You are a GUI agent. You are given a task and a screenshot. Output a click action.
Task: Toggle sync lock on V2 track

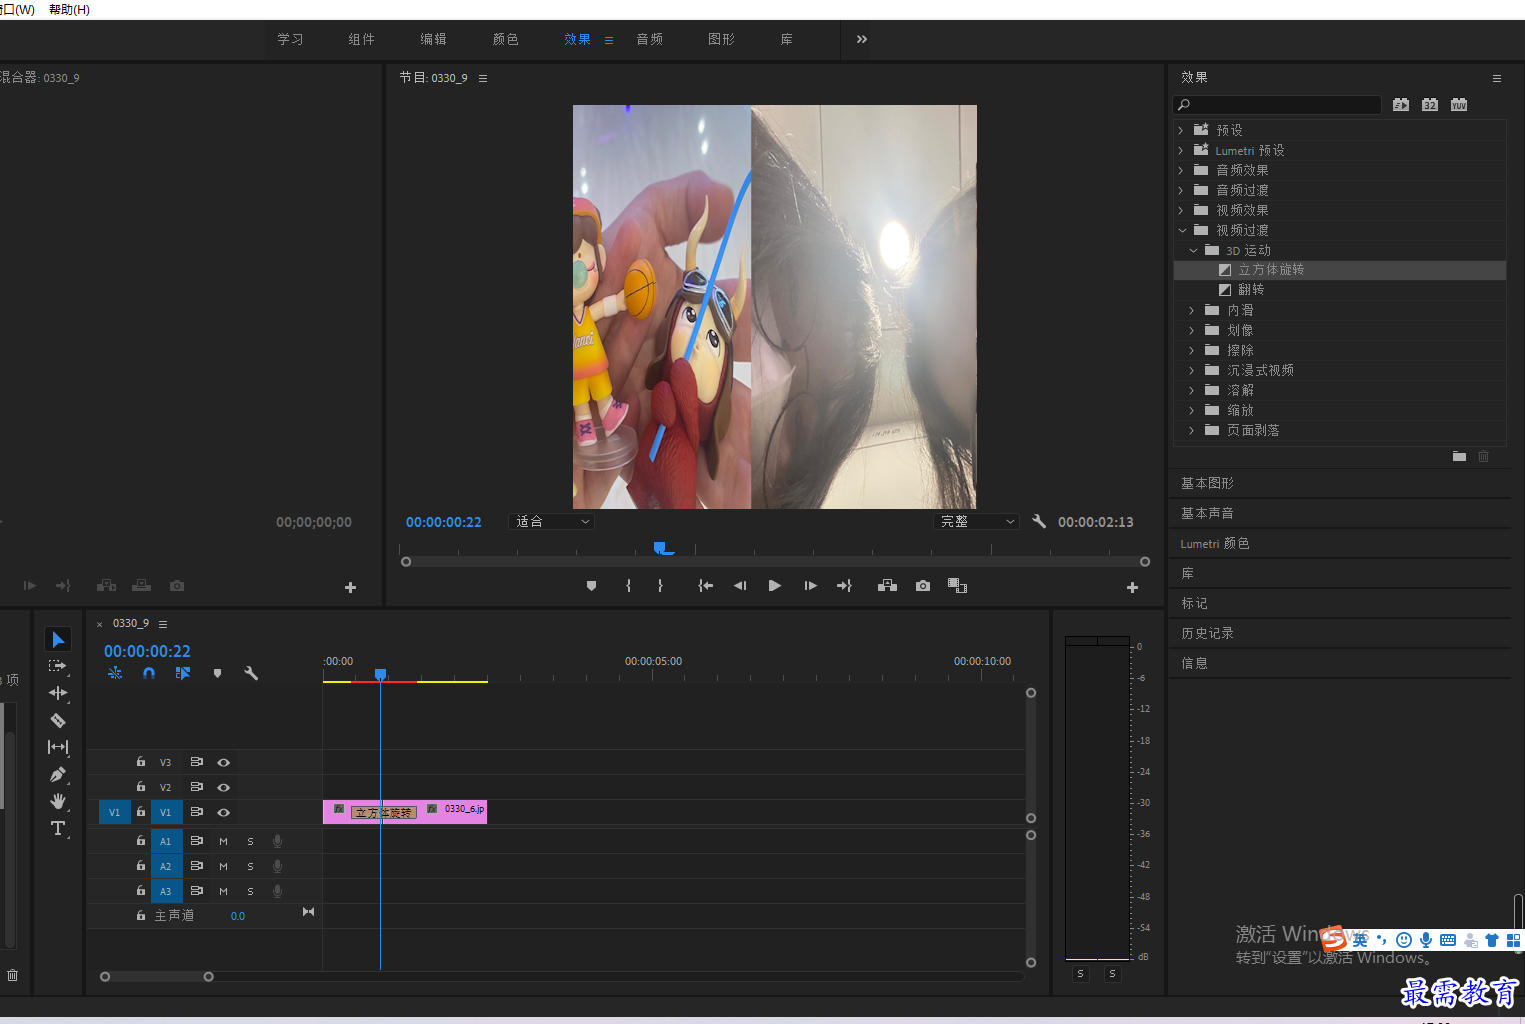(x=196, y=787)
